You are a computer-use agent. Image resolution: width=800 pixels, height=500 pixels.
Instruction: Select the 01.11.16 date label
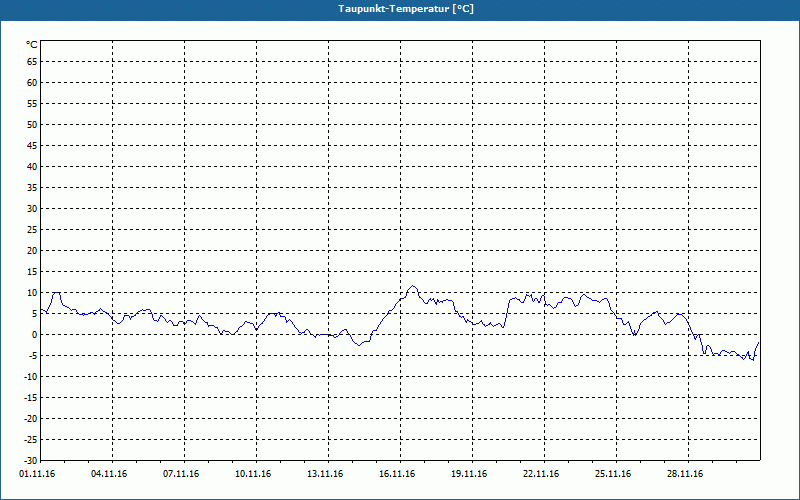pos(37,474)
